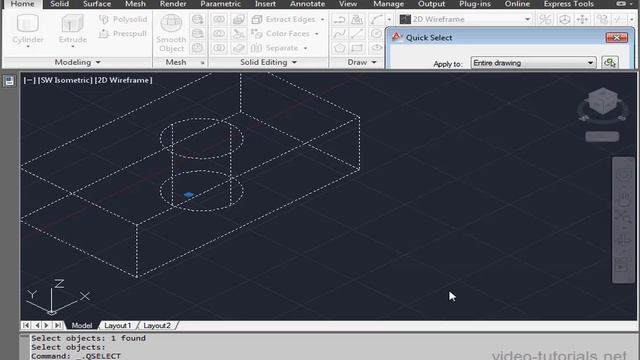Screen dimensions: 640x360
Task: Close the Quick Select dialog
Action: click(616, 38)
